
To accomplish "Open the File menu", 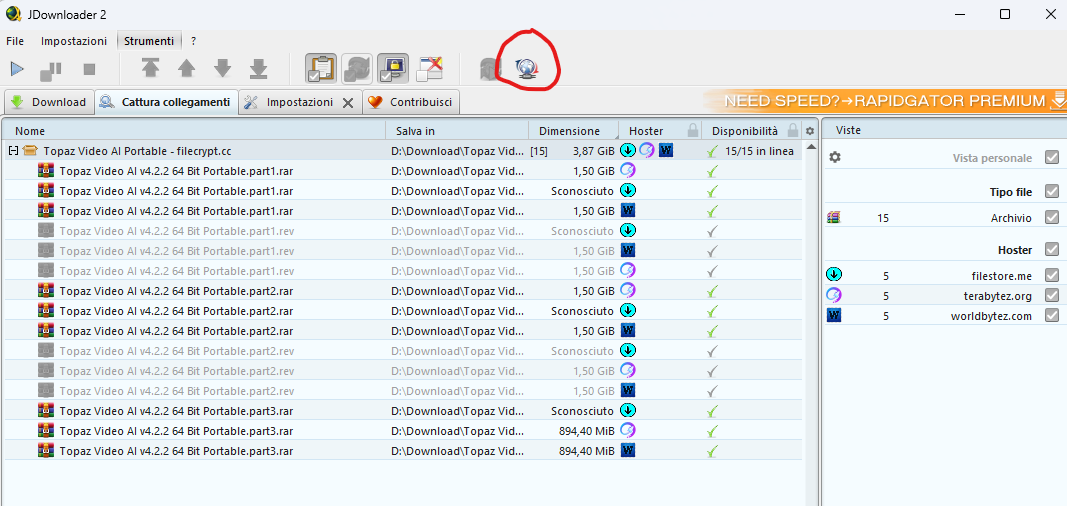I will tap(15, 41).
